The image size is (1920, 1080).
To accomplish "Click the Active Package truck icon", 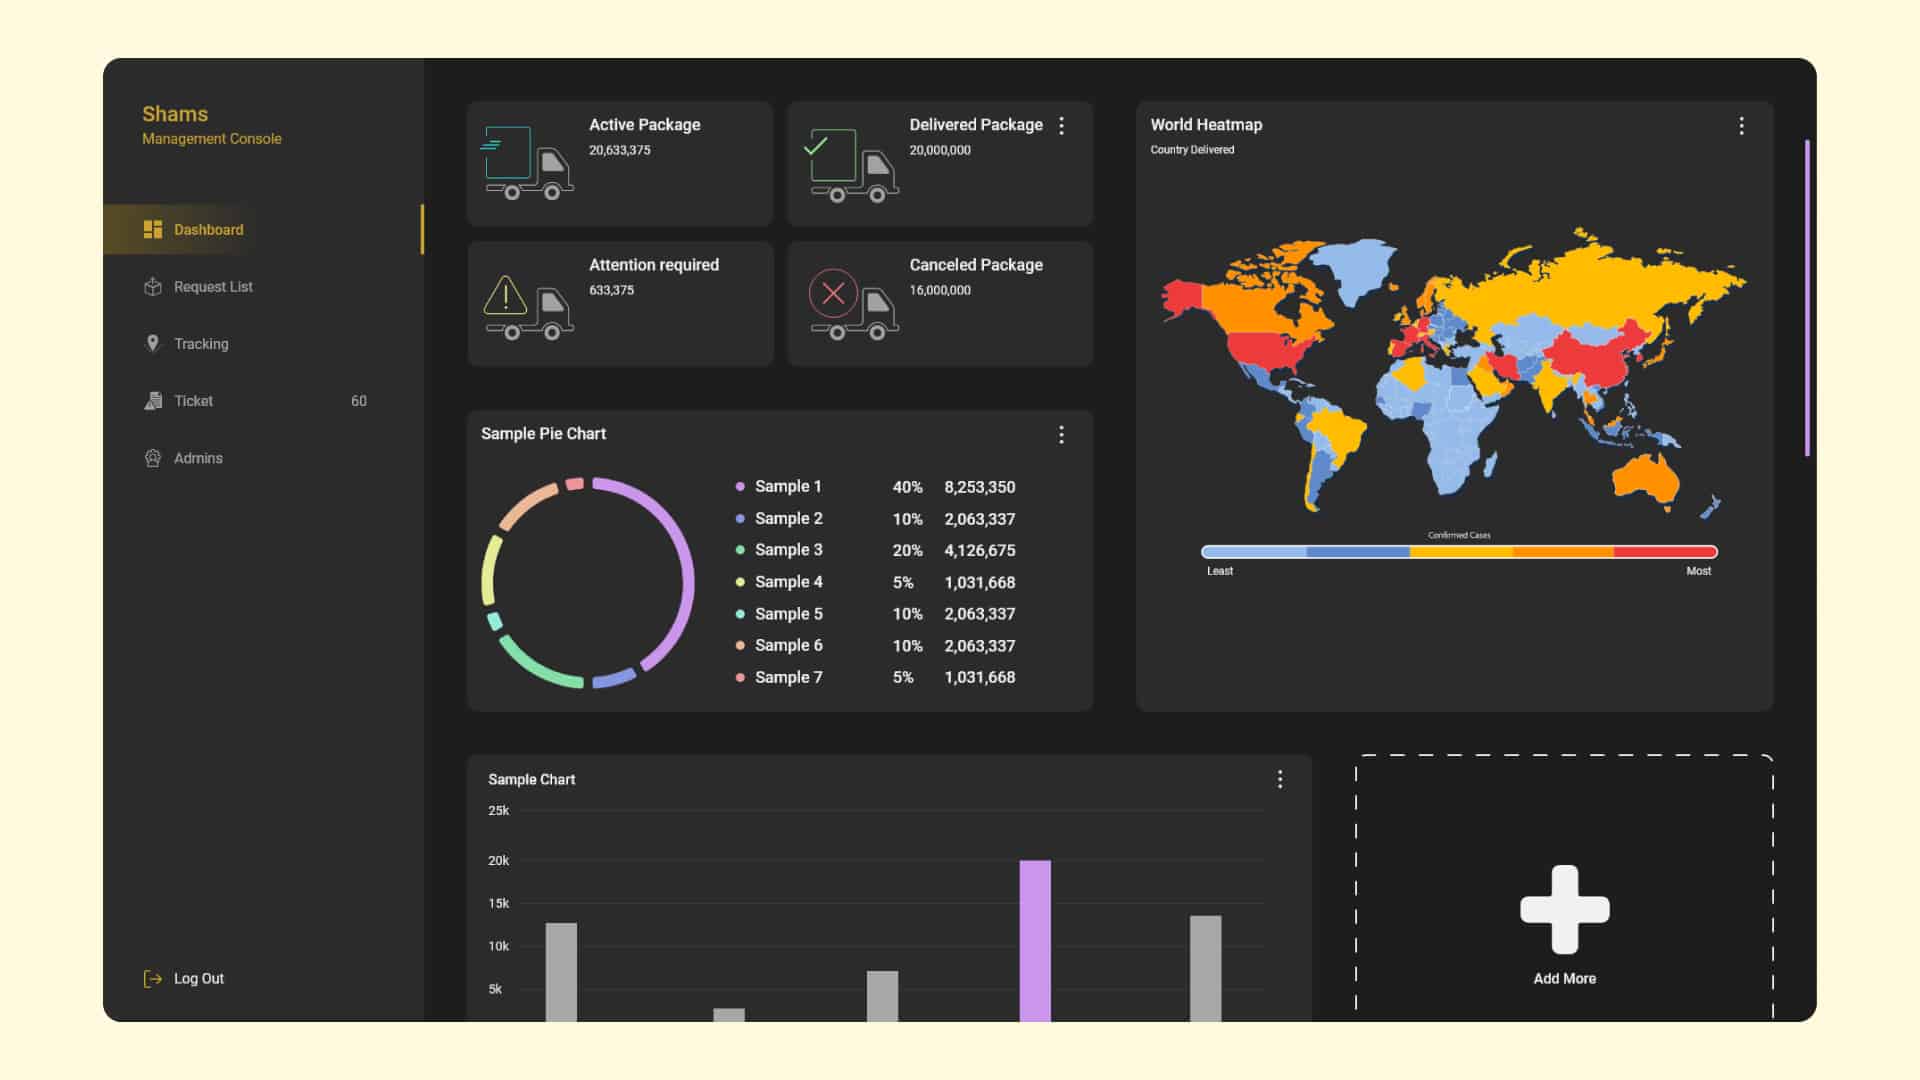I will point(528,163).
